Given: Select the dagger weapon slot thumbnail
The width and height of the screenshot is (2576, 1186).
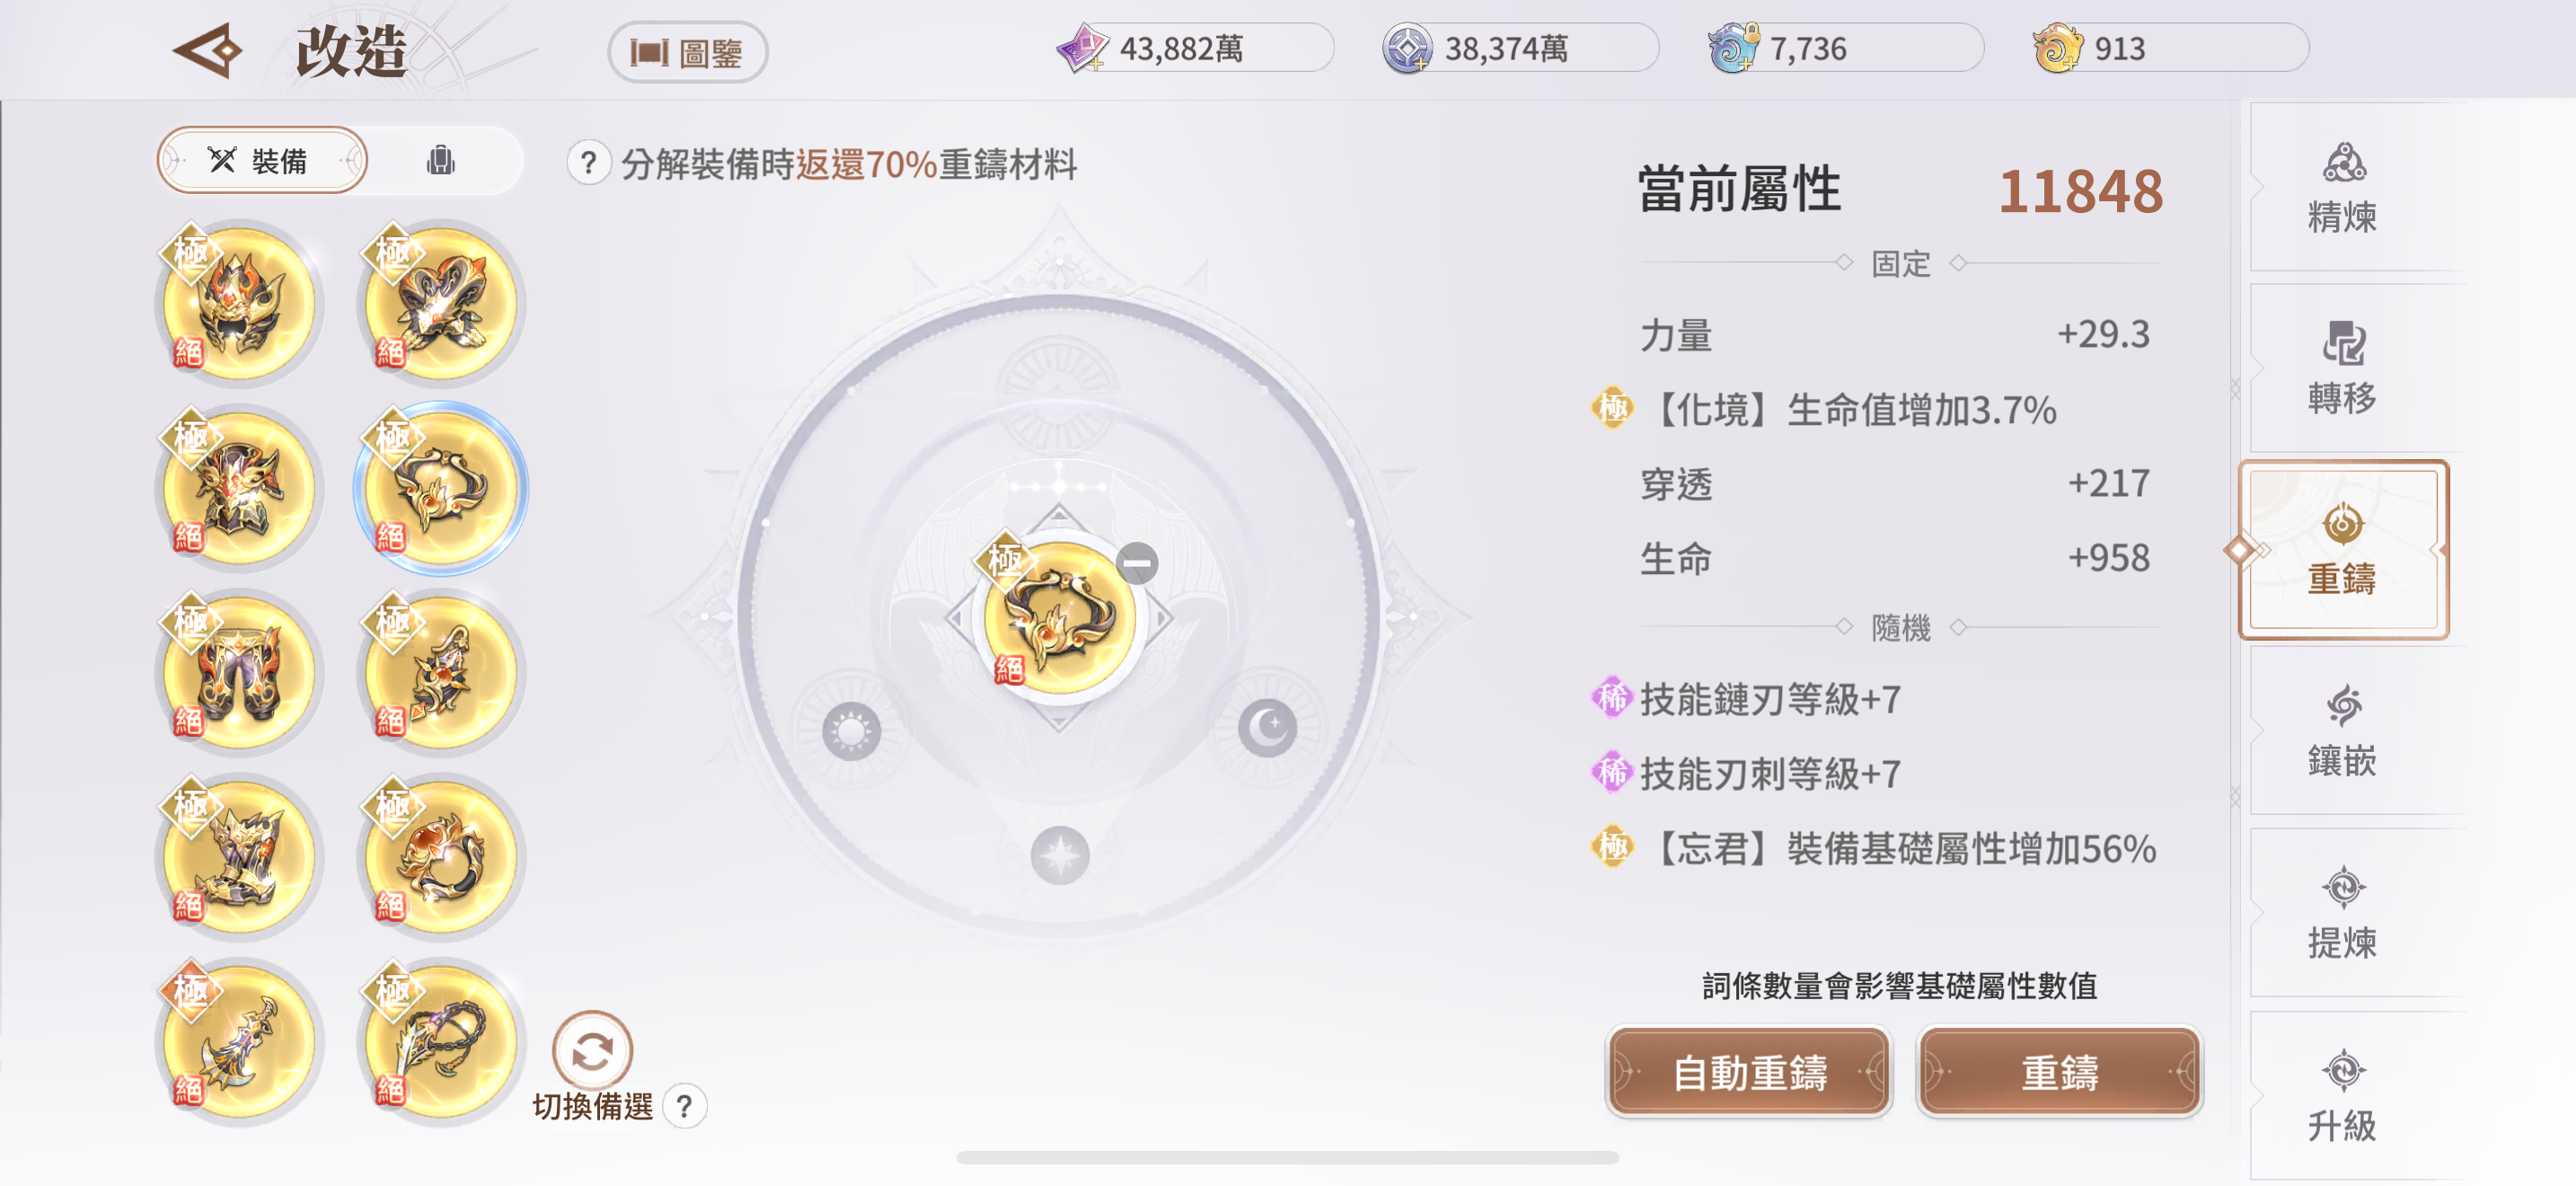Looking at the screenshot, I should coord(239,1042).
